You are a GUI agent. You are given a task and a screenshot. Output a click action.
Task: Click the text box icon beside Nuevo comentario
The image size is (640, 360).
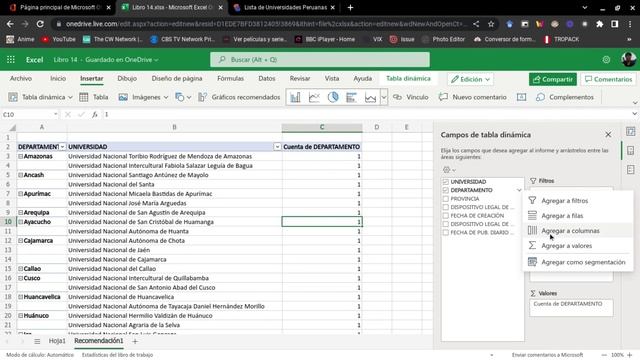point(521,97)
